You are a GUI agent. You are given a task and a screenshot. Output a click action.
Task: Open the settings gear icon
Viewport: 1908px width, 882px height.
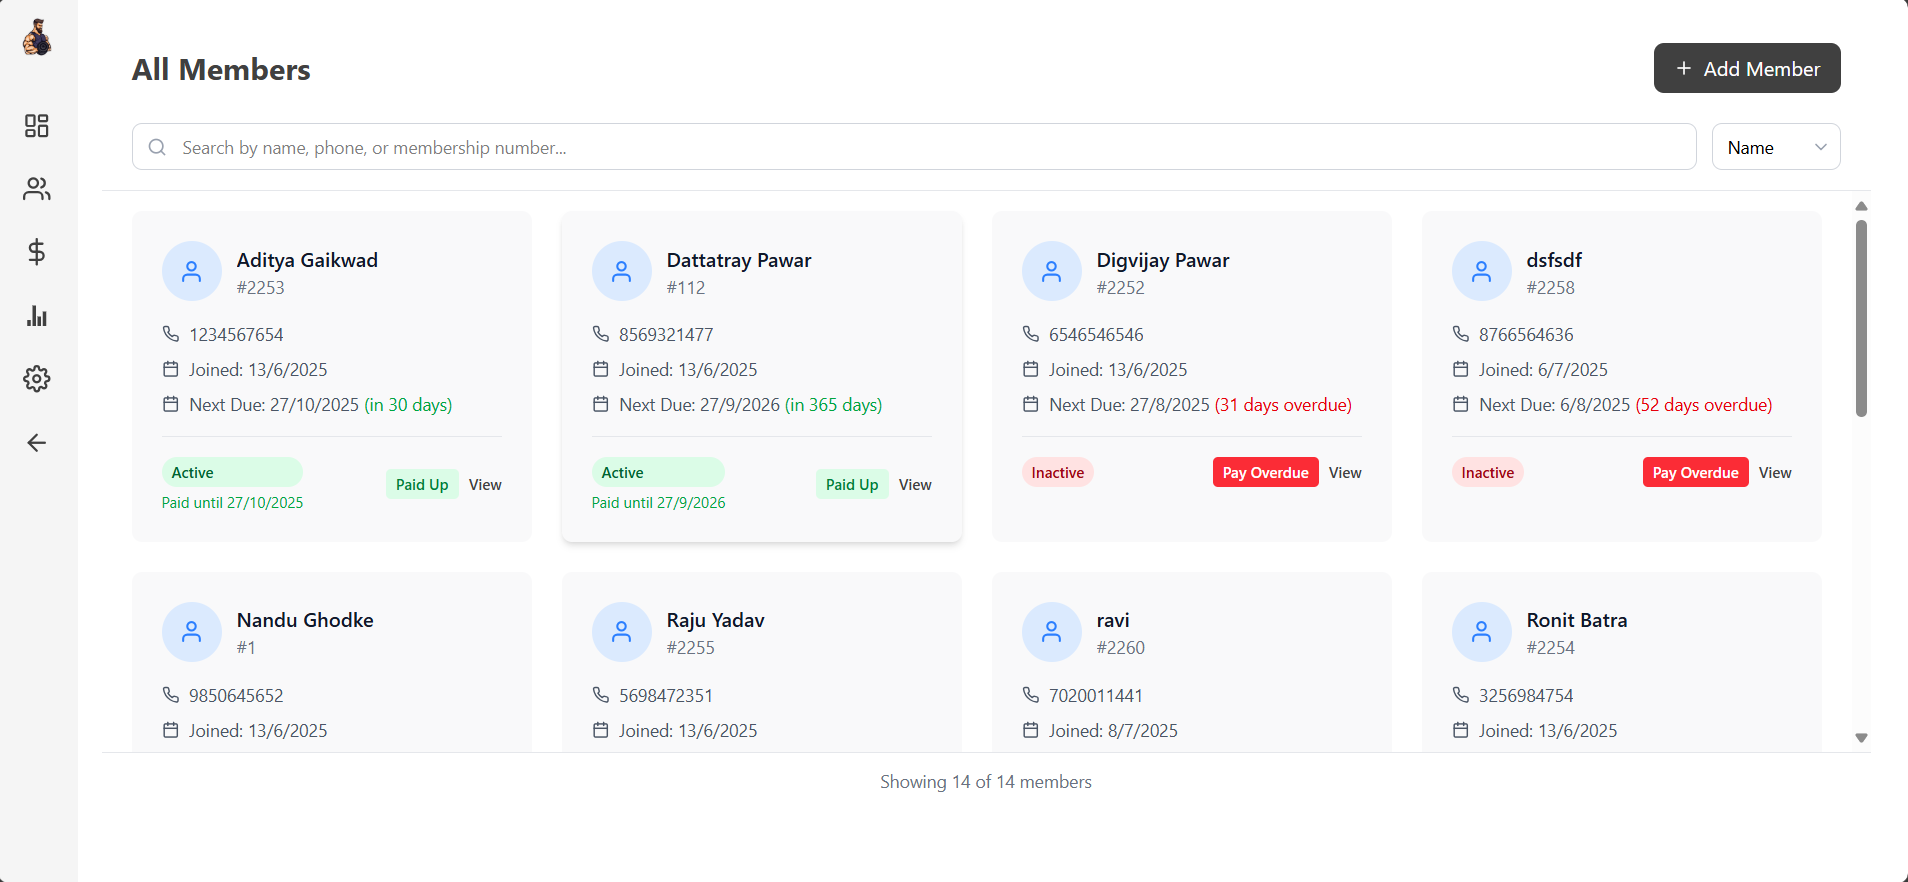[37, 379]
